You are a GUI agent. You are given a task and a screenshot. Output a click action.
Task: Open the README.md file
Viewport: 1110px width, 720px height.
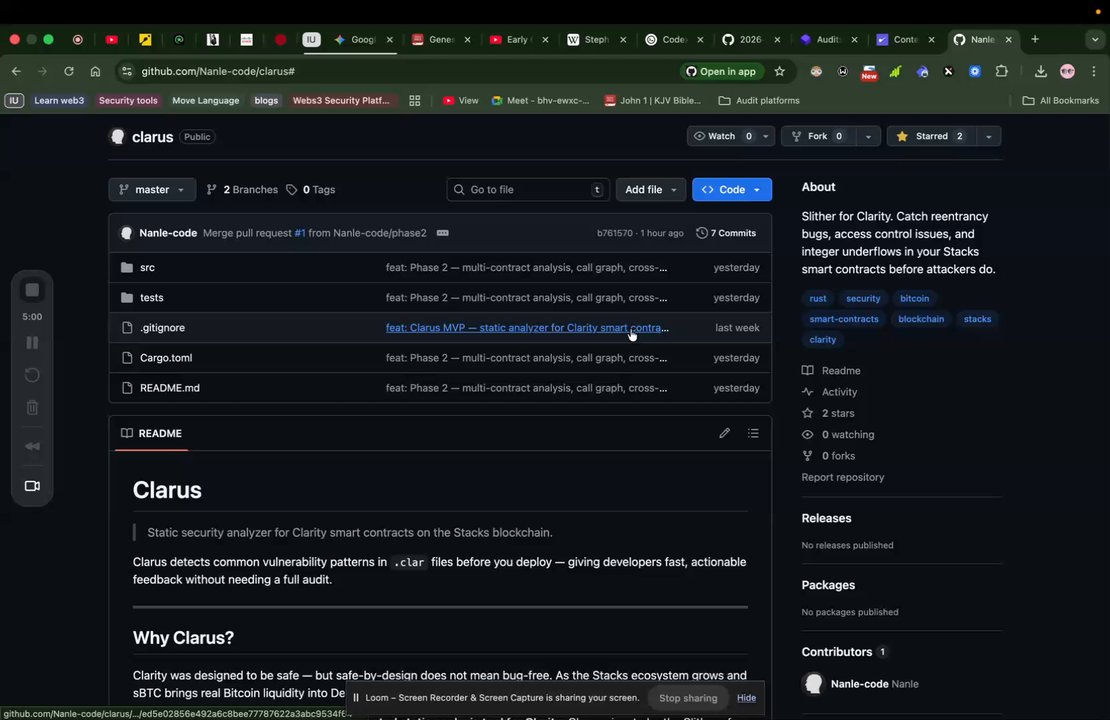tap(170, 389)
